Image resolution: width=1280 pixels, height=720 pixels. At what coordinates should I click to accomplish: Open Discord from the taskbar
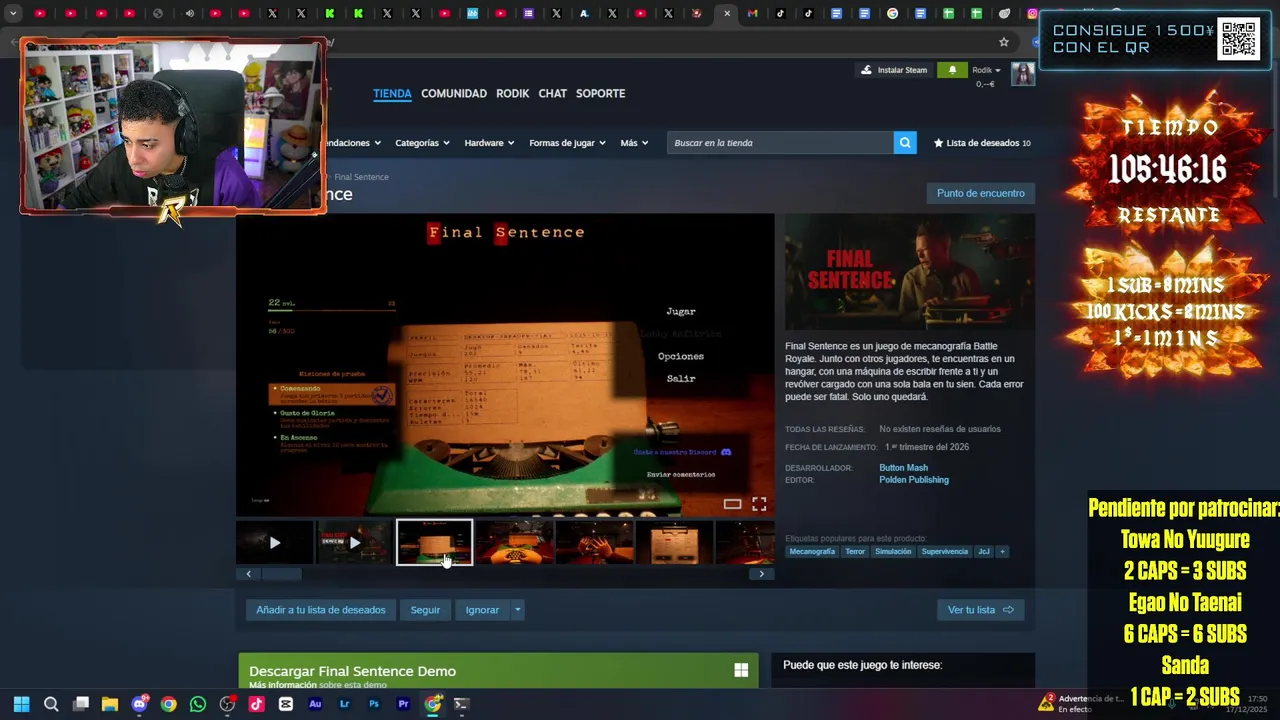(x=139, y=704)
